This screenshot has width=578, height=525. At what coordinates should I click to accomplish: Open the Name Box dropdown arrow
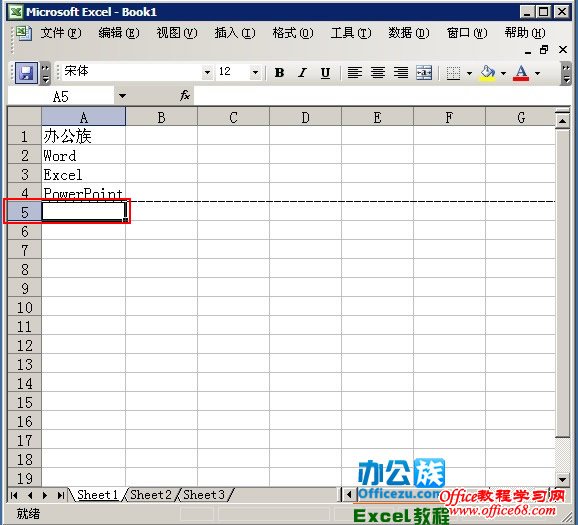(x=122, y=96)
